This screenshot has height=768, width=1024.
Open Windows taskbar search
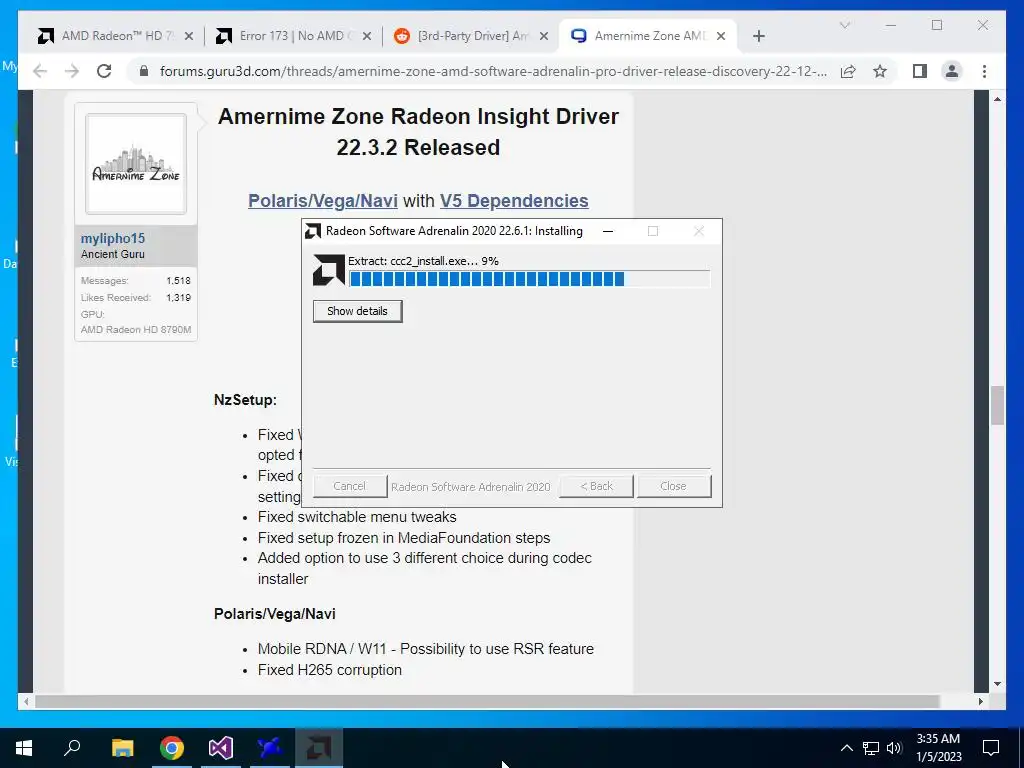pos(73,748)
